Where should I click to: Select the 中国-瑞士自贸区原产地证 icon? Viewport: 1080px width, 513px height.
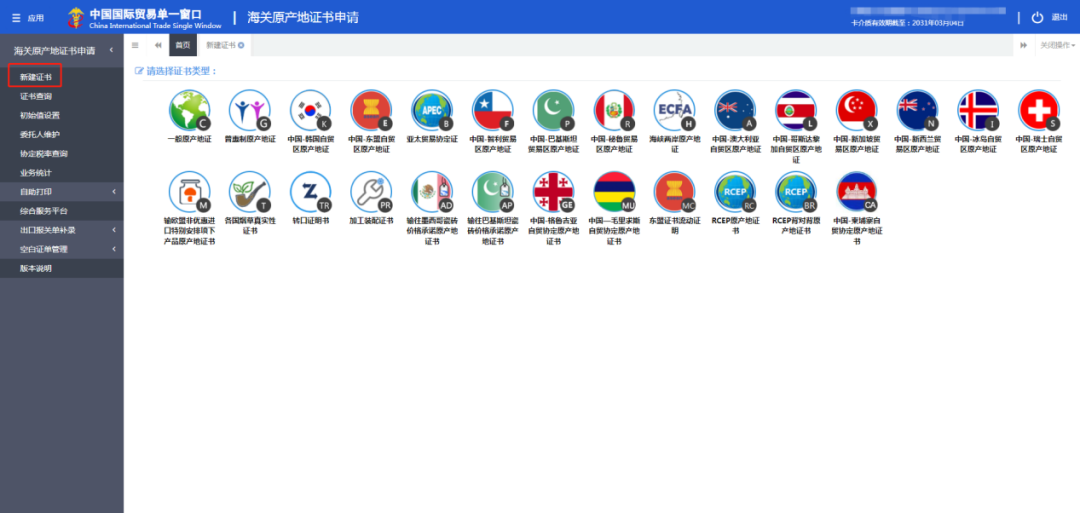coord(1038,110)
